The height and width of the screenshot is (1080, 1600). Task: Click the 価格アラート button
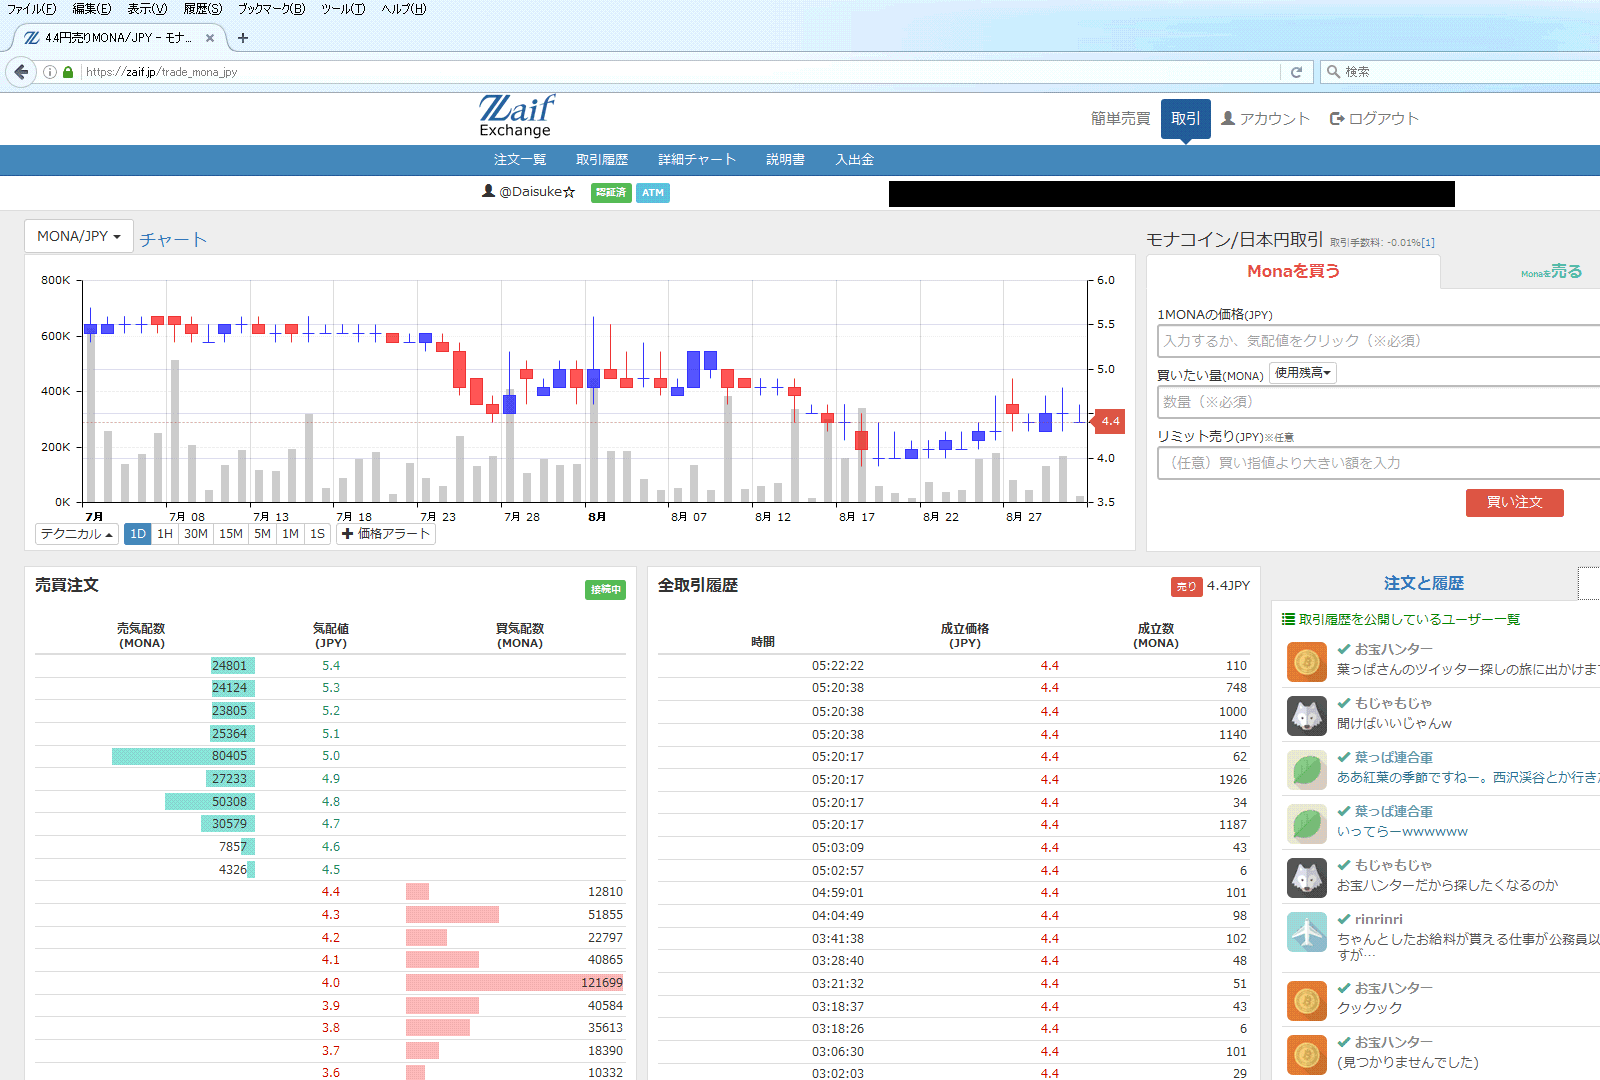coord(385,534)
